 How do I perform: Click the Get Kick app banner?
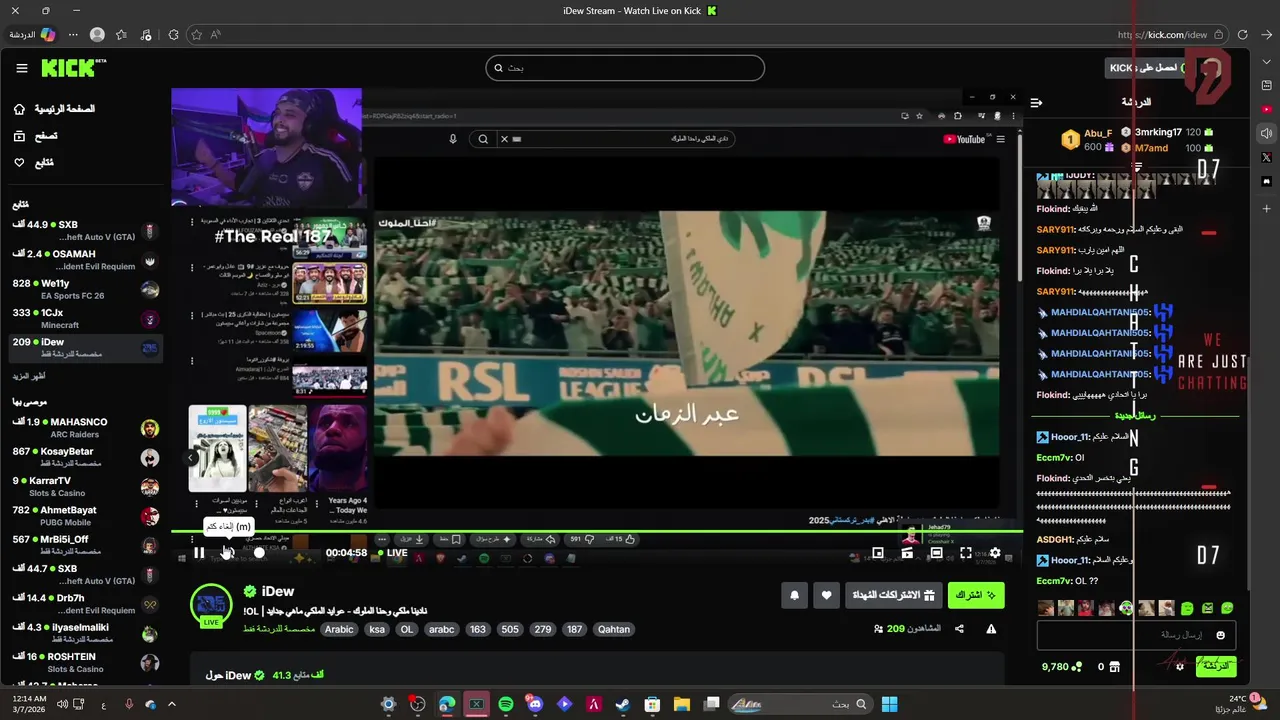tap(1146, 68)
